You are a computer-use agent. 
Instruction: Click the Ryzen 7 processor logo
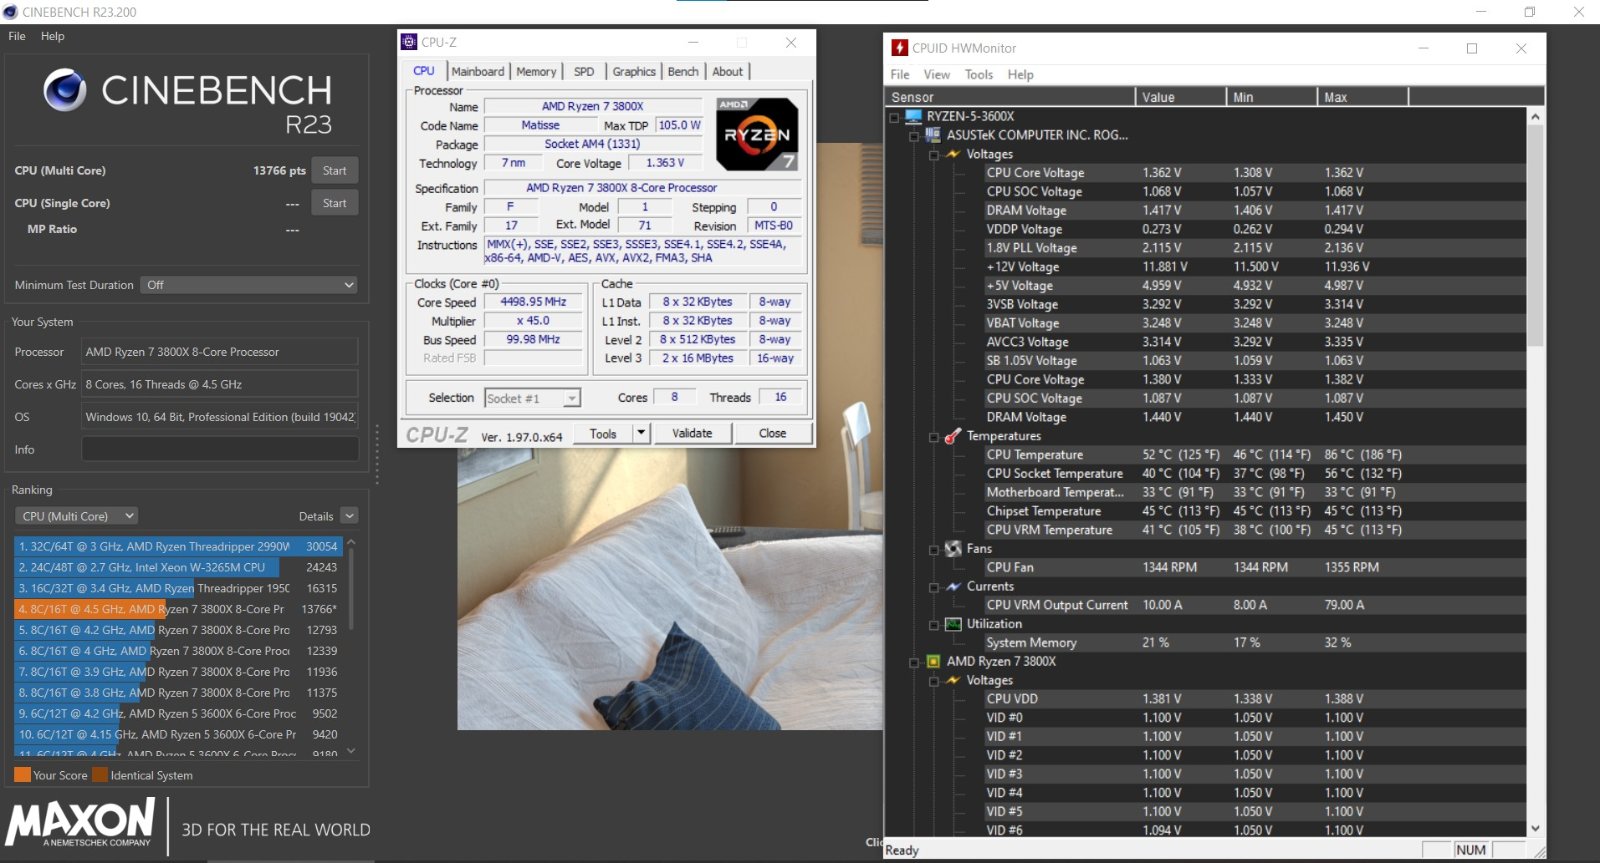[757, 134]
